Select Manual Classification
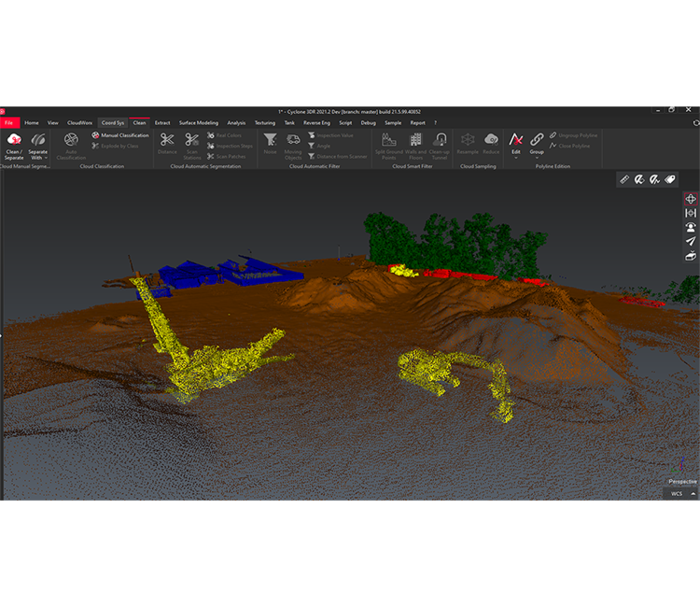 (x=121, y=135)
